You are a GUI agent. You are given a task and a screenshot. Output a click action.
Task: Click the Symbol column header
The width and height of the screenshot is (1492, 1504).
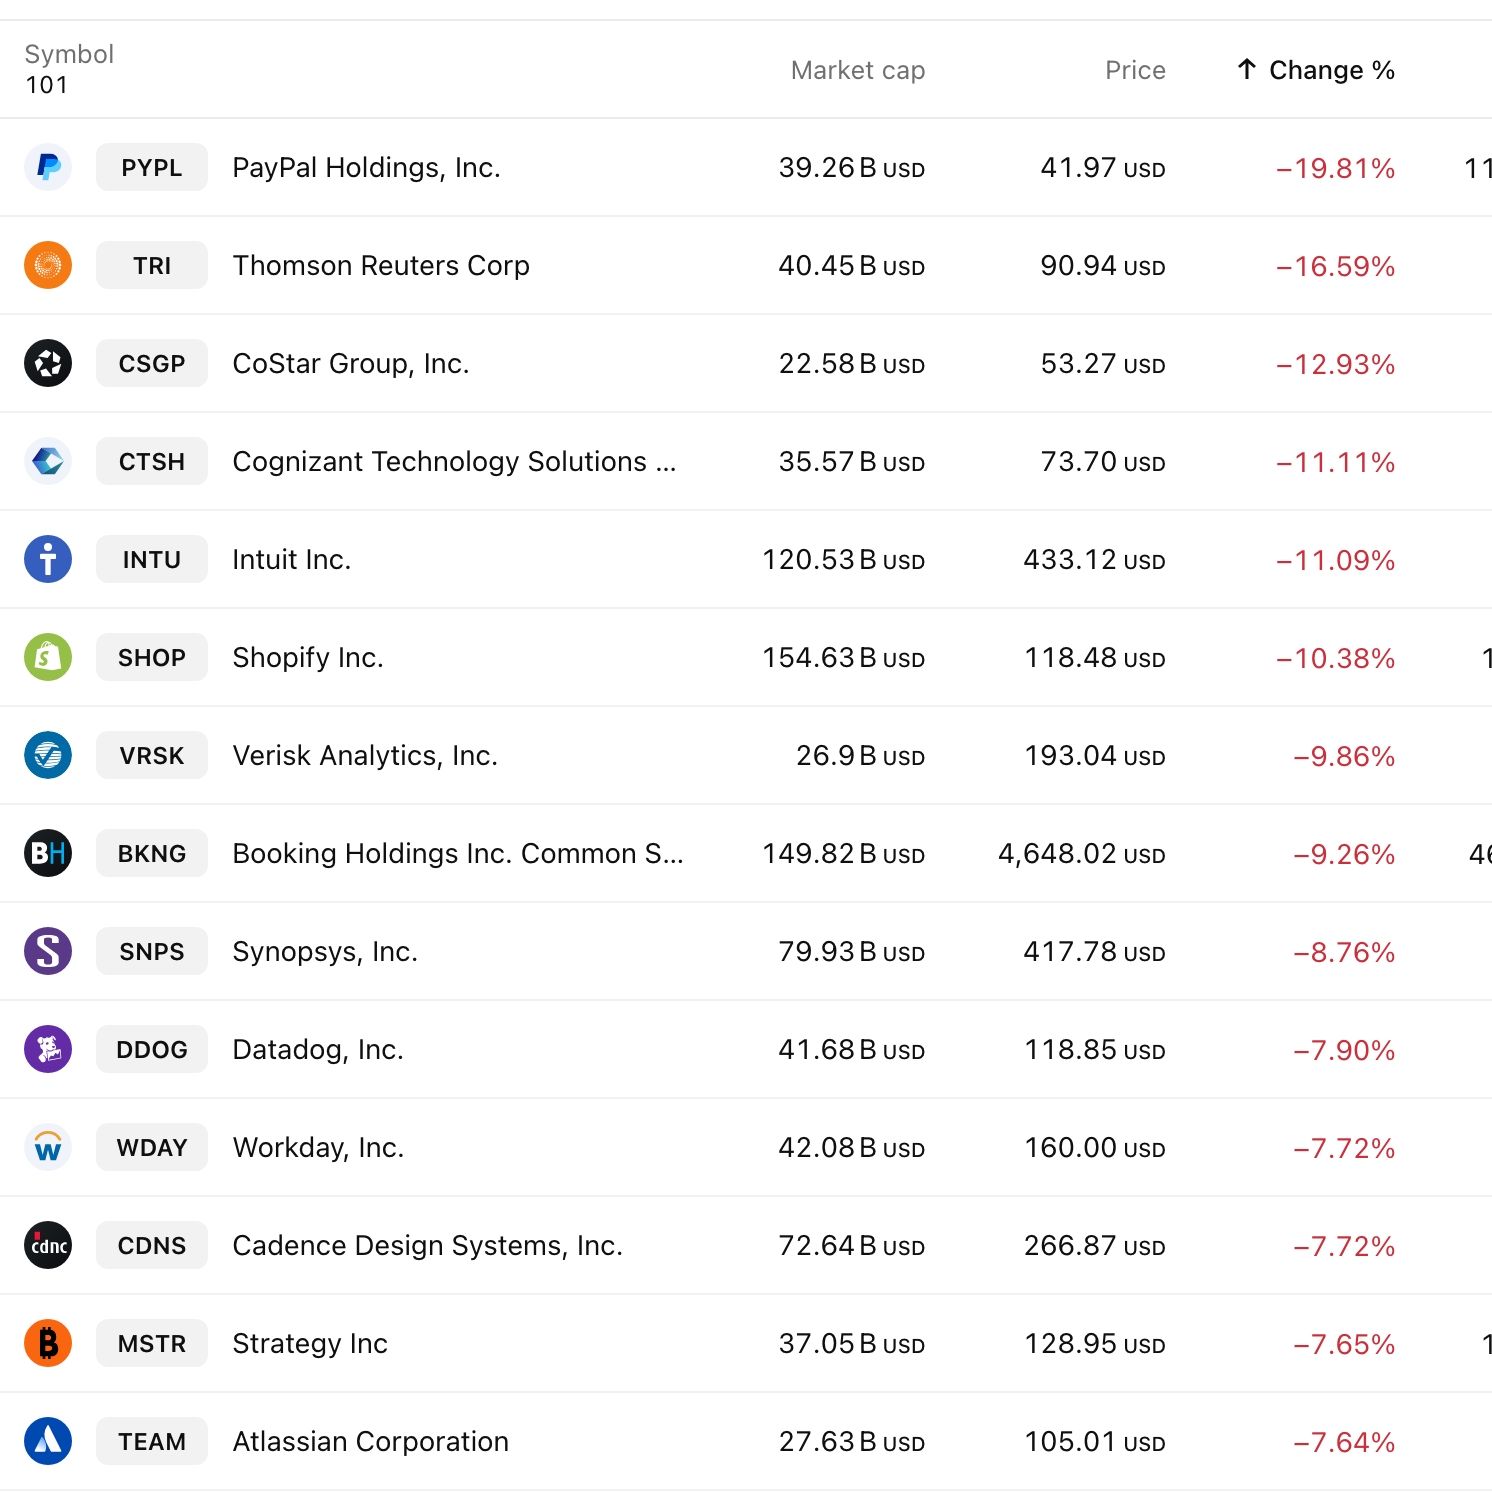(x=68, y=54)
